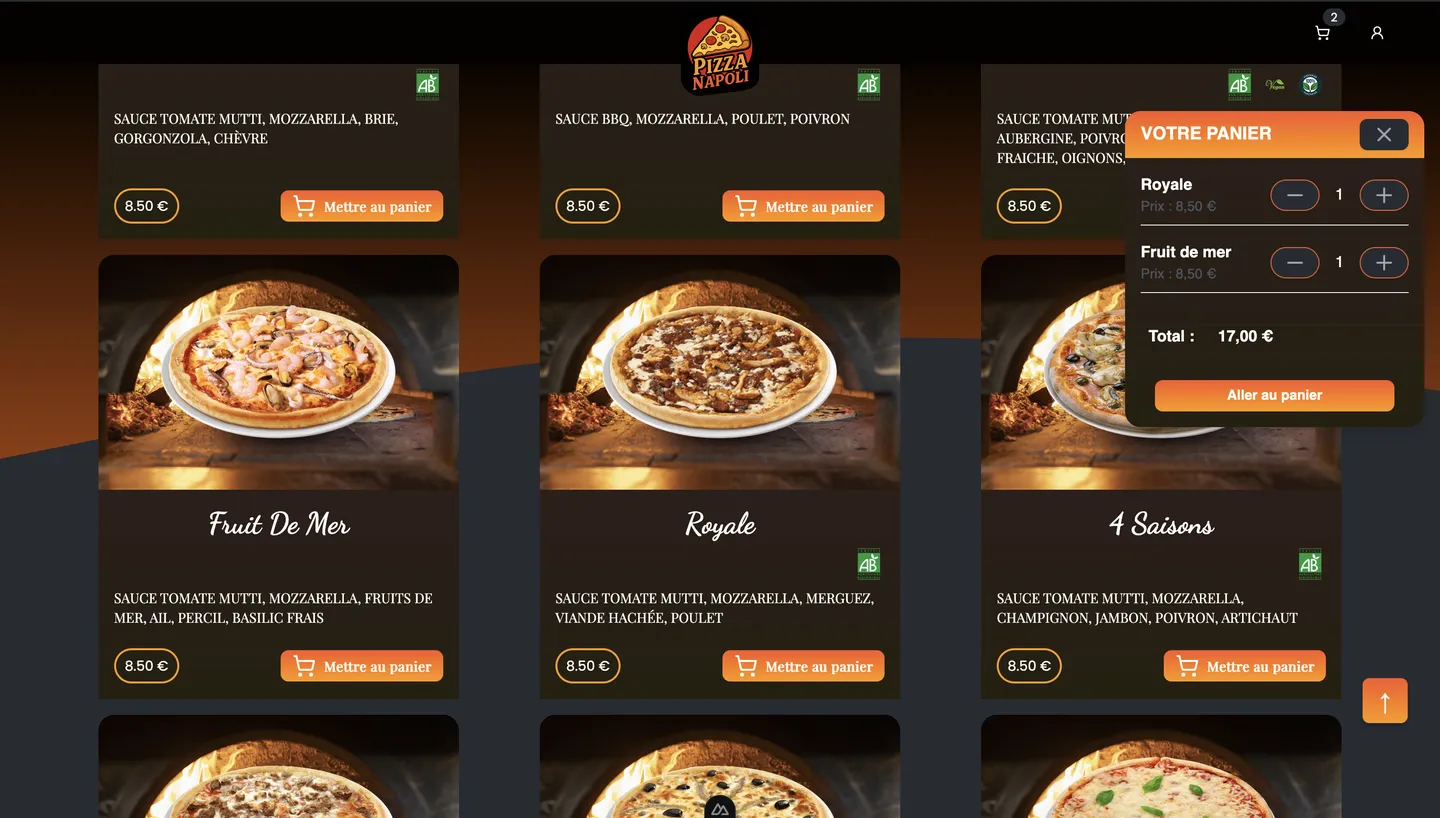Open the user account icon
Viewport: 1440px width, 818px height.
coord(1377,33)
